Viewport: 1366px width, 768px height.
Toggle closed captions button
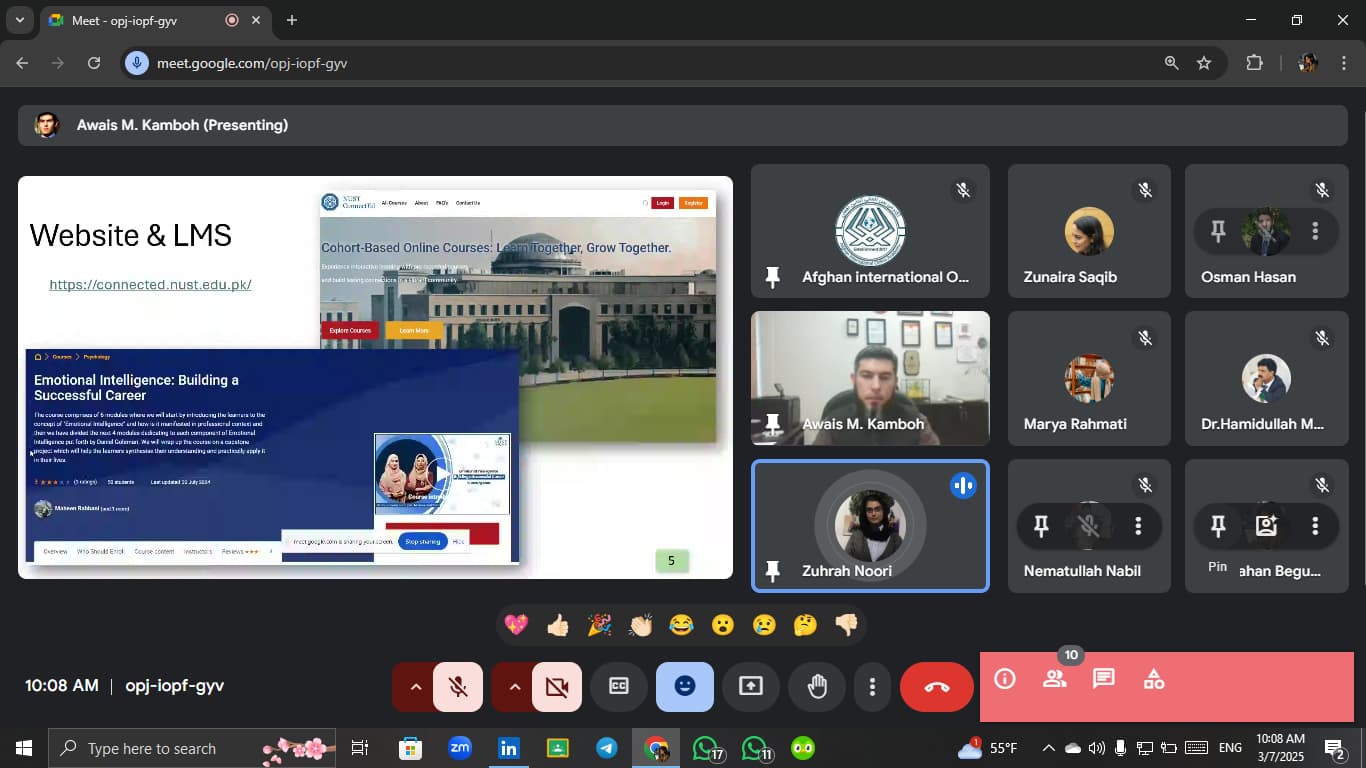click(x=619, y=687)
